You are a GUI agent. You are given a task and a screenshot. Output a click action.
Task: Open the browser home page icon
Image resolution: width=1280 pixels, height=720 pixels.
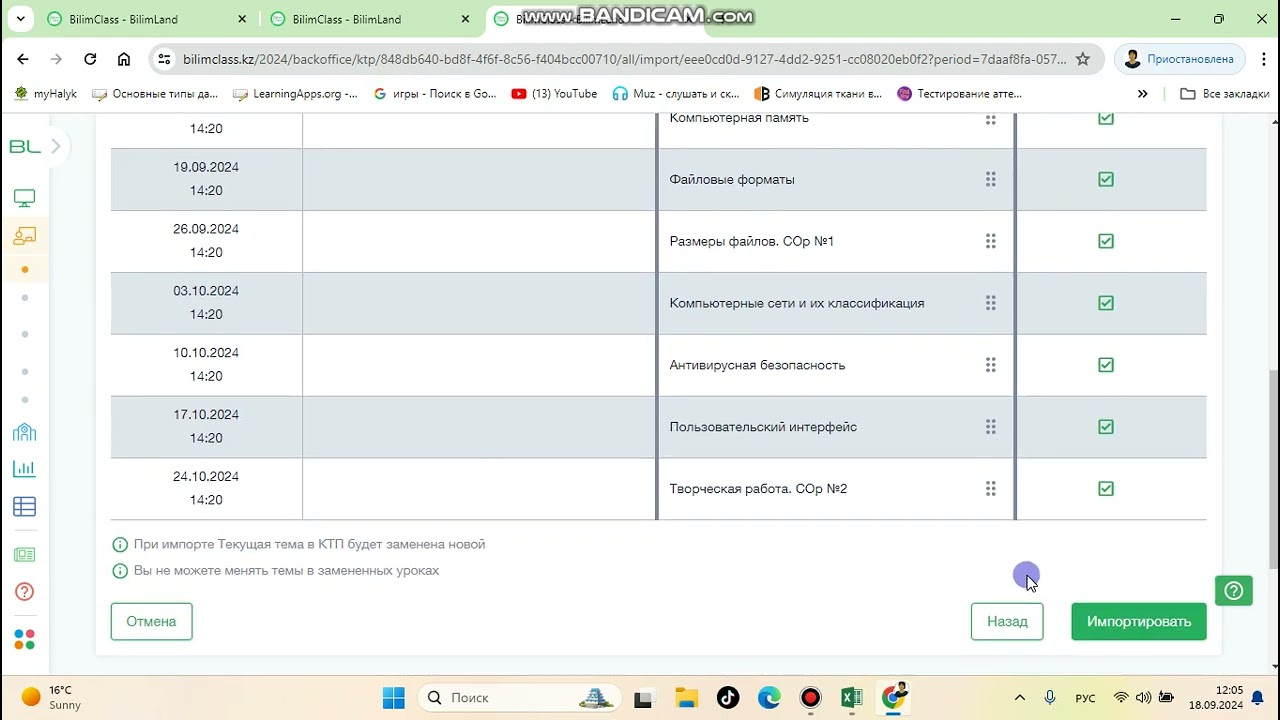[124, 59]
